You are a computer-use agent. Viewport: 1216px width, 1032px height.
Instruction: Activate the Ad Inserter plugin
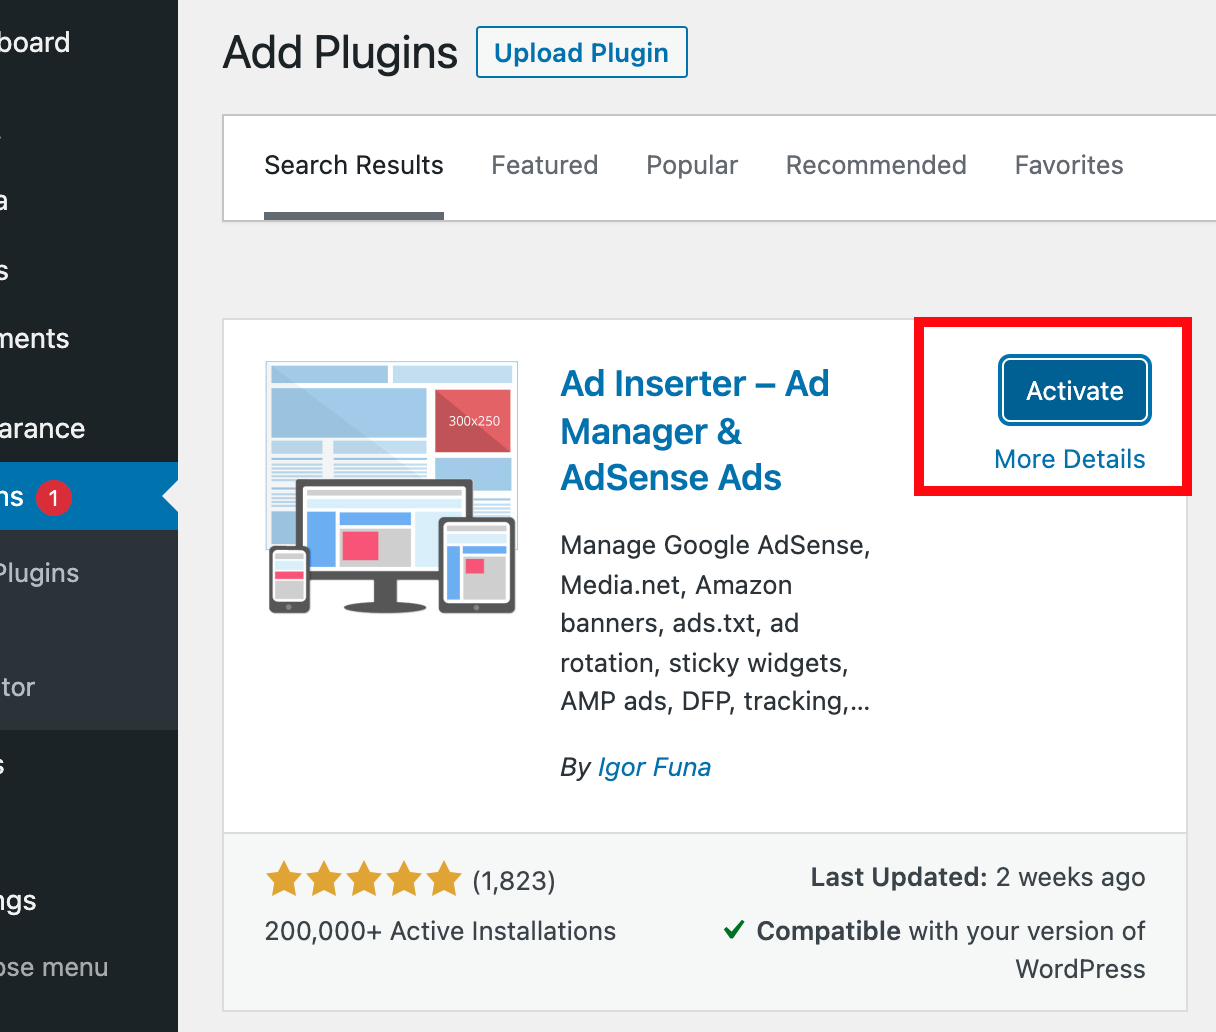click(1075, 391)
